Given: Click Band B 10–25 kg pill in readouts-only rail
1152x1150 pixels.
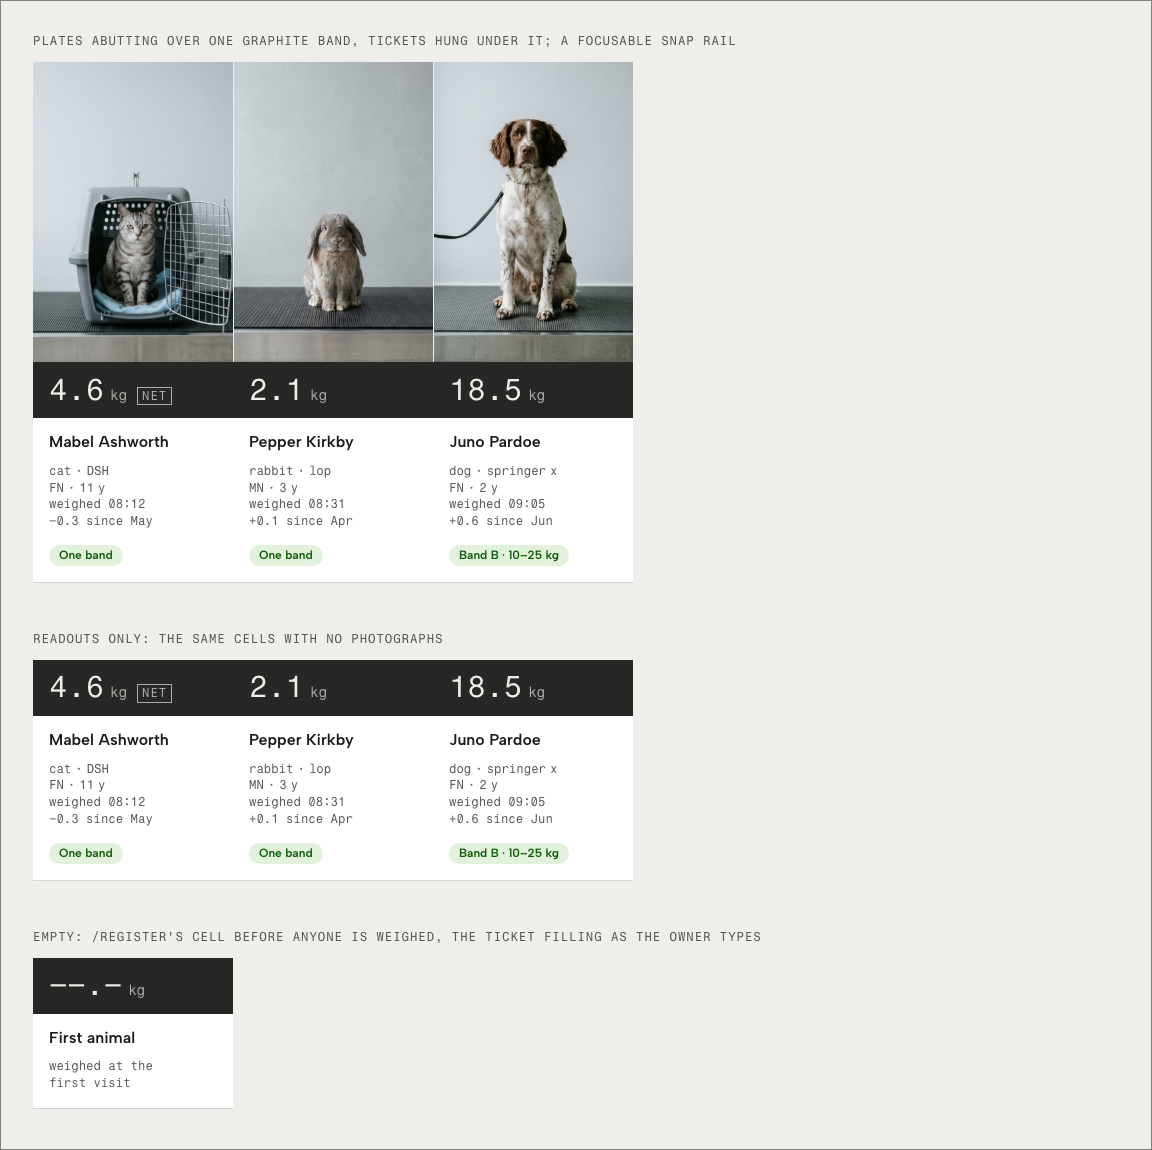Looking at the screenshot, I should pyautogui.click(x=509, y=853).
